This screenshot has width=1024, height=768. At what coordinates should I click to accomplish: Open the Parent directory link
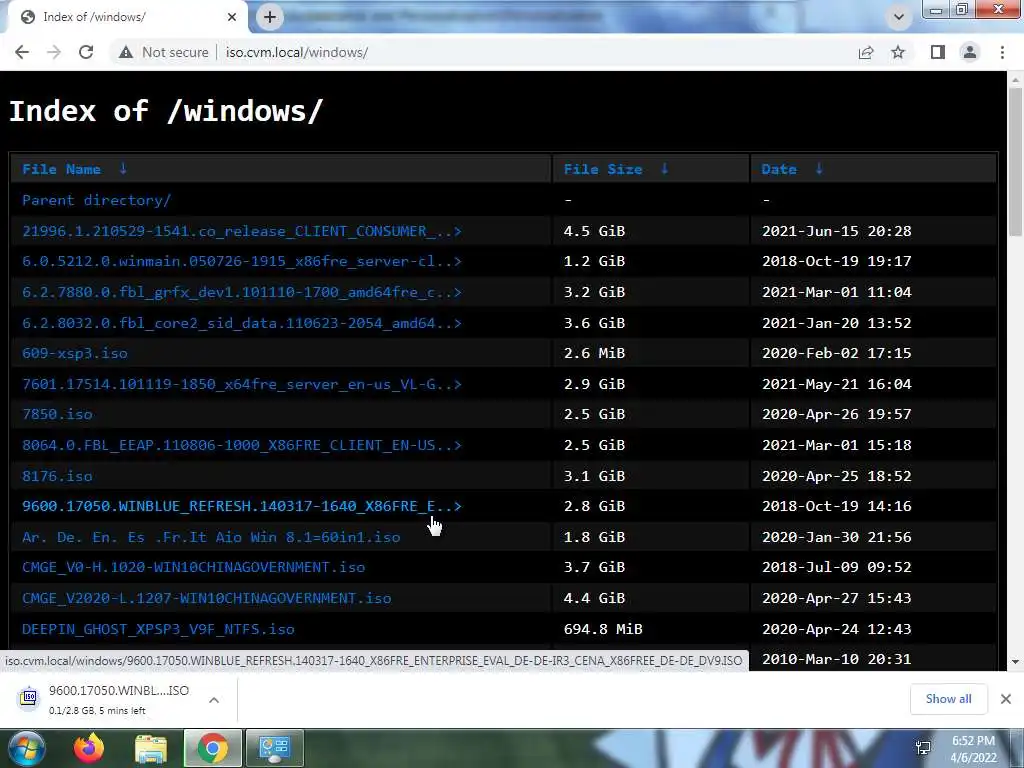[x=97, y=200]
